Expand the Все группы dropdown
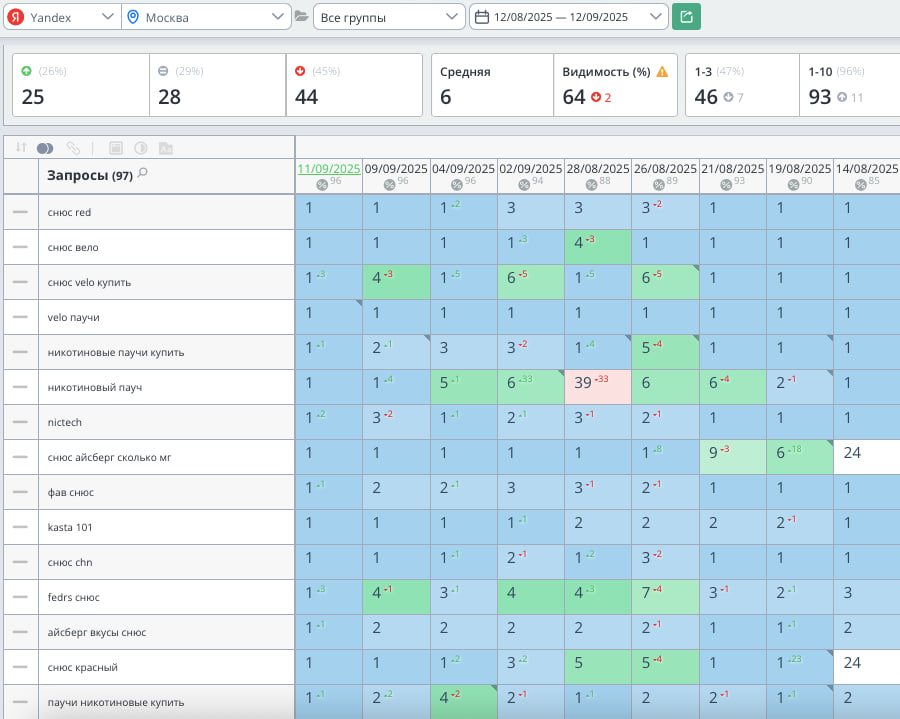The height and width of the screenshot is (719, 900). tap(389, 17)
